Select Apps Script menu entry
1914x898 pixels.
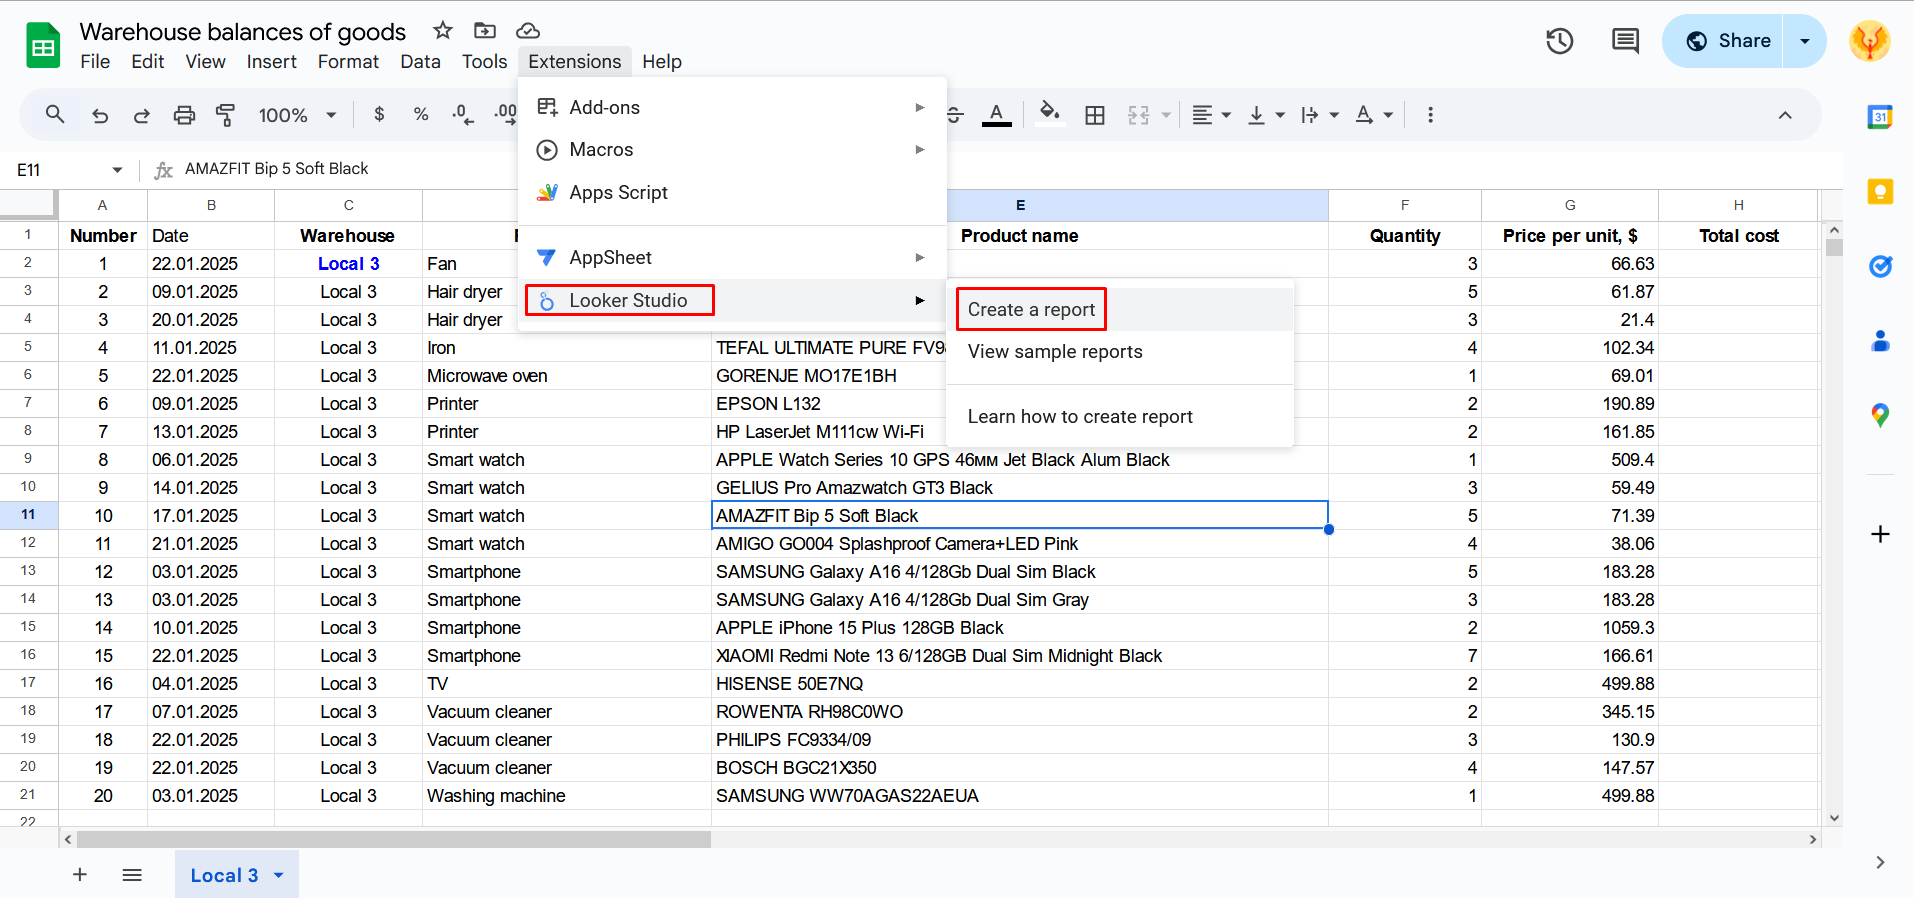pyautogui.click(x=732, y=193)
